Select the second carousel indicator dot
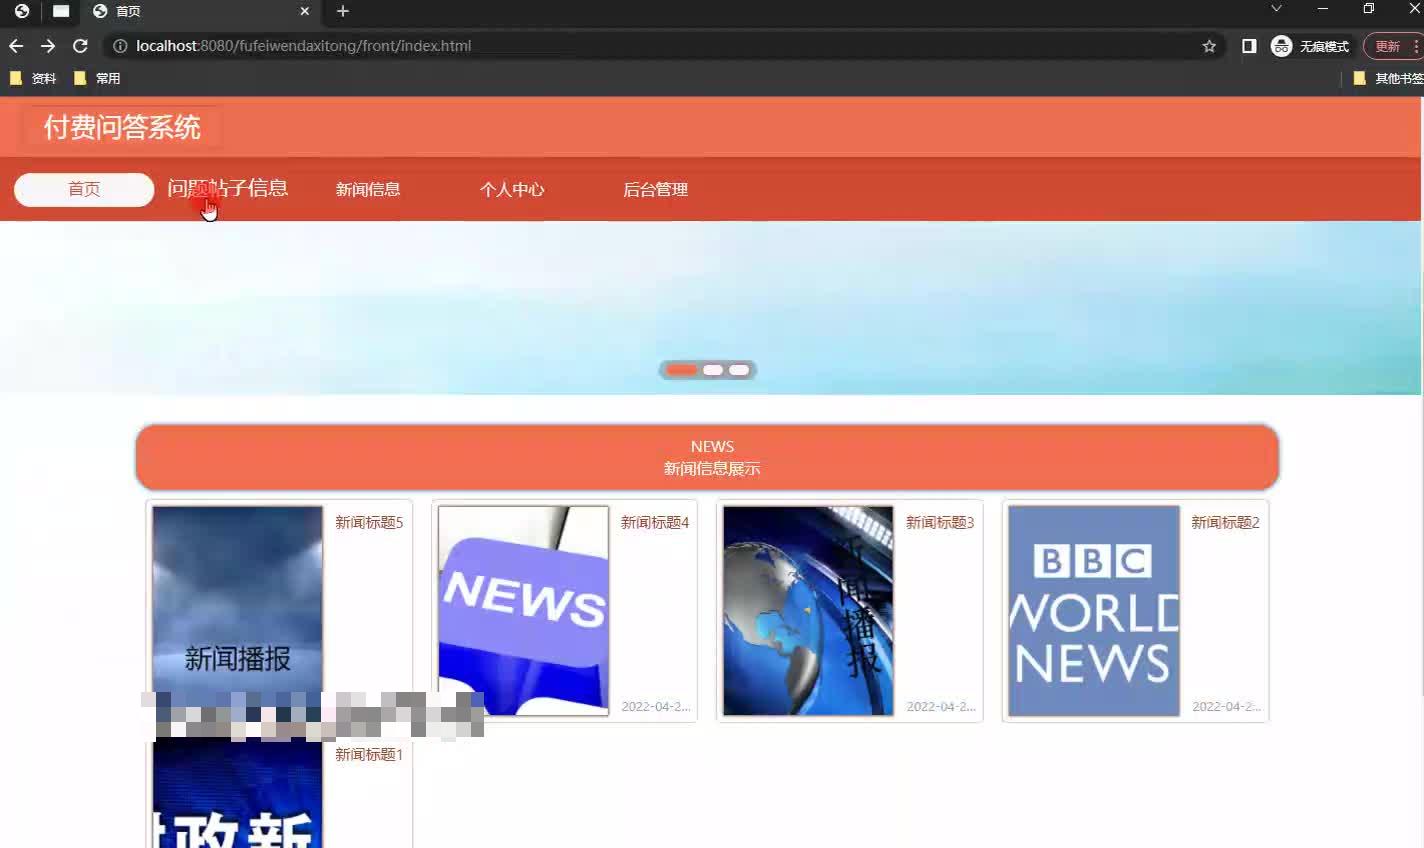1424x848 pixels. click(713, 370)
